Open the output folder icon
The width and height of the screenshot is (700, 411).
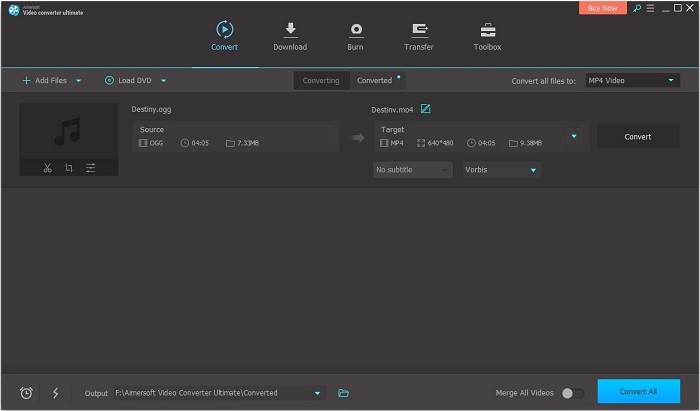pos(343,393)
